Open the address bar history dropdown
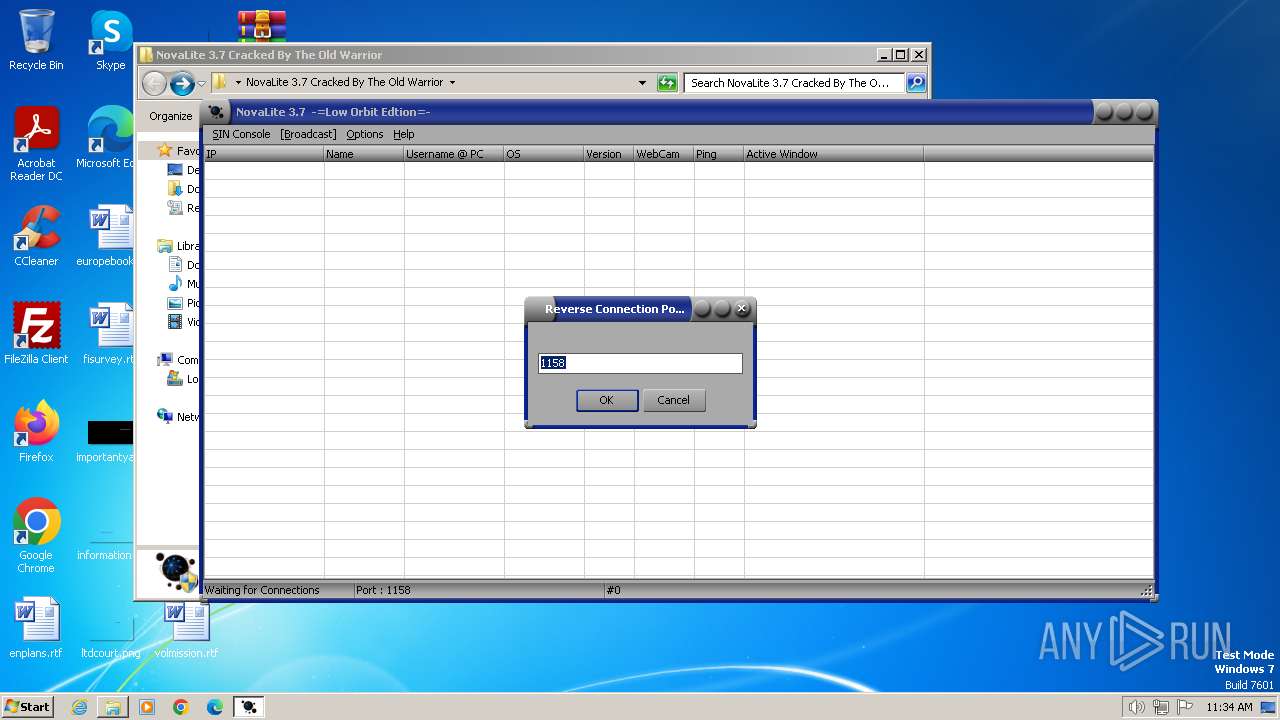 [x=642, y=83]
